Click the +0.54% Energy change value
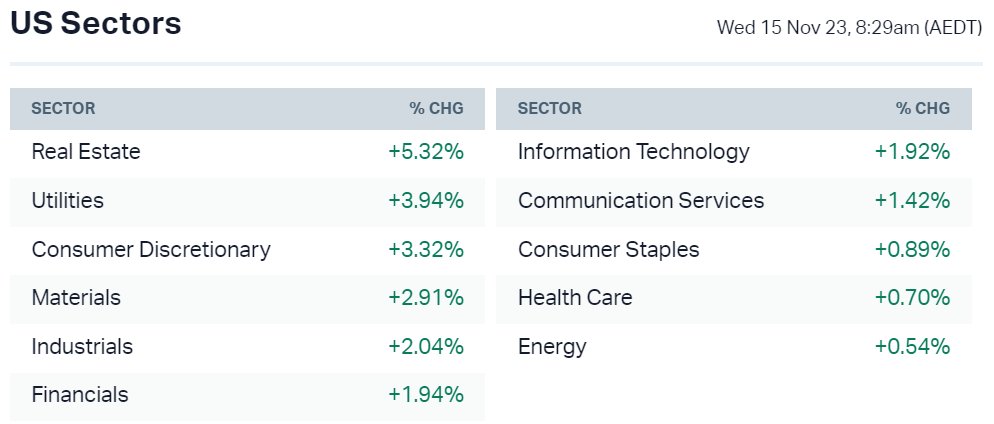Viewport: 994px width, 424px height. click(912, 347)
